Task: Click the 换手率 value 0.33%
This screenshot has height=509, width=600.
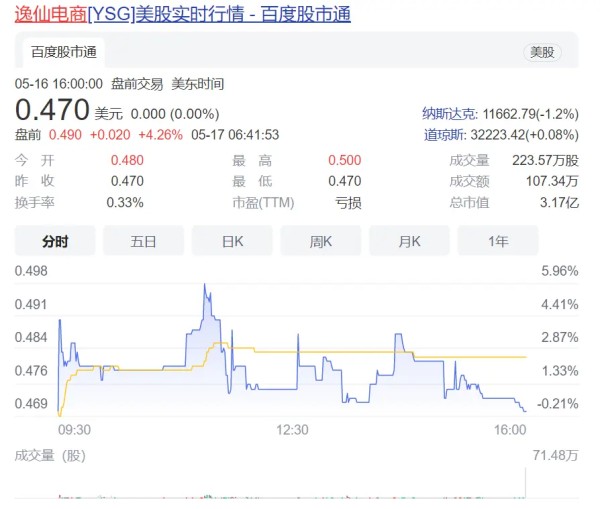Action: click(125, 202)
